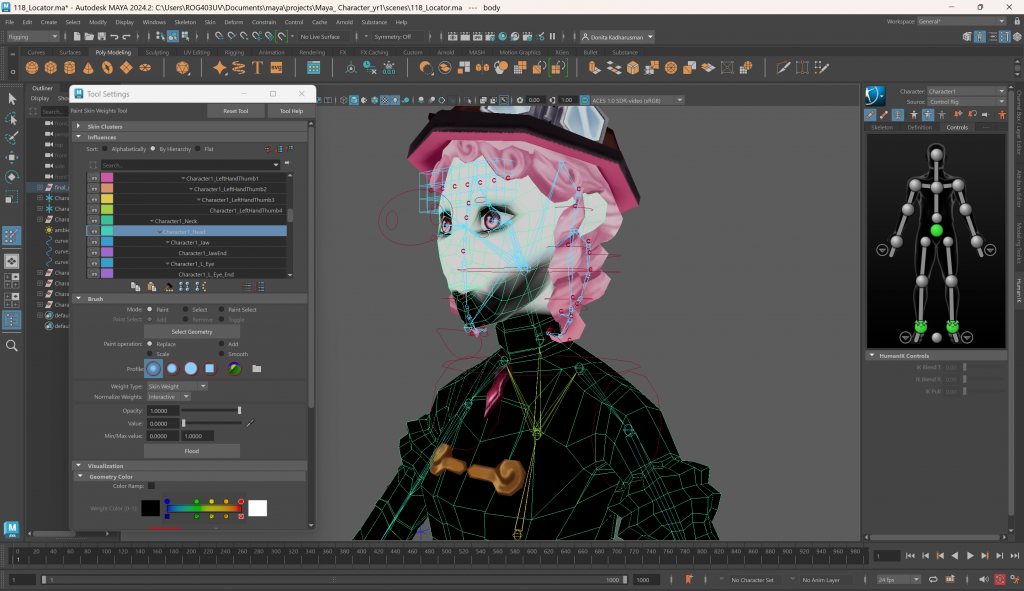Click the Sweep Mesh shelf icon
1024x591 pixels.
(x=238, y=67)
